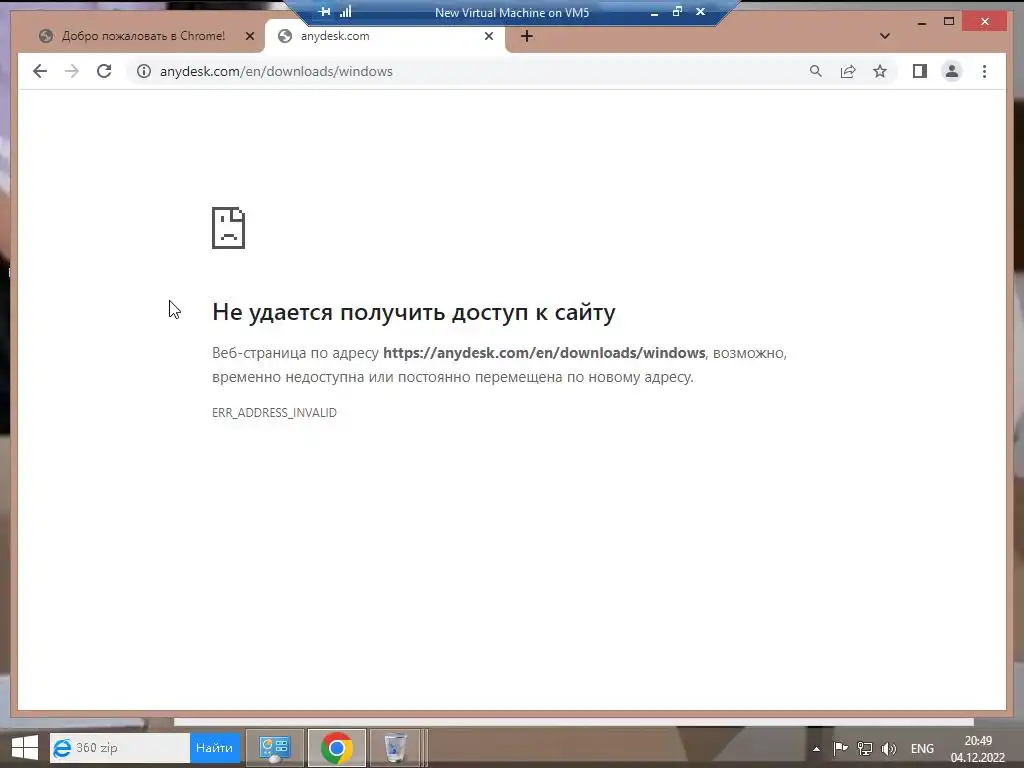The width and height of the screenshot is (1024, 768).
Task: Open the Chrome profile avatar menu
Action: tap(952, 71)
